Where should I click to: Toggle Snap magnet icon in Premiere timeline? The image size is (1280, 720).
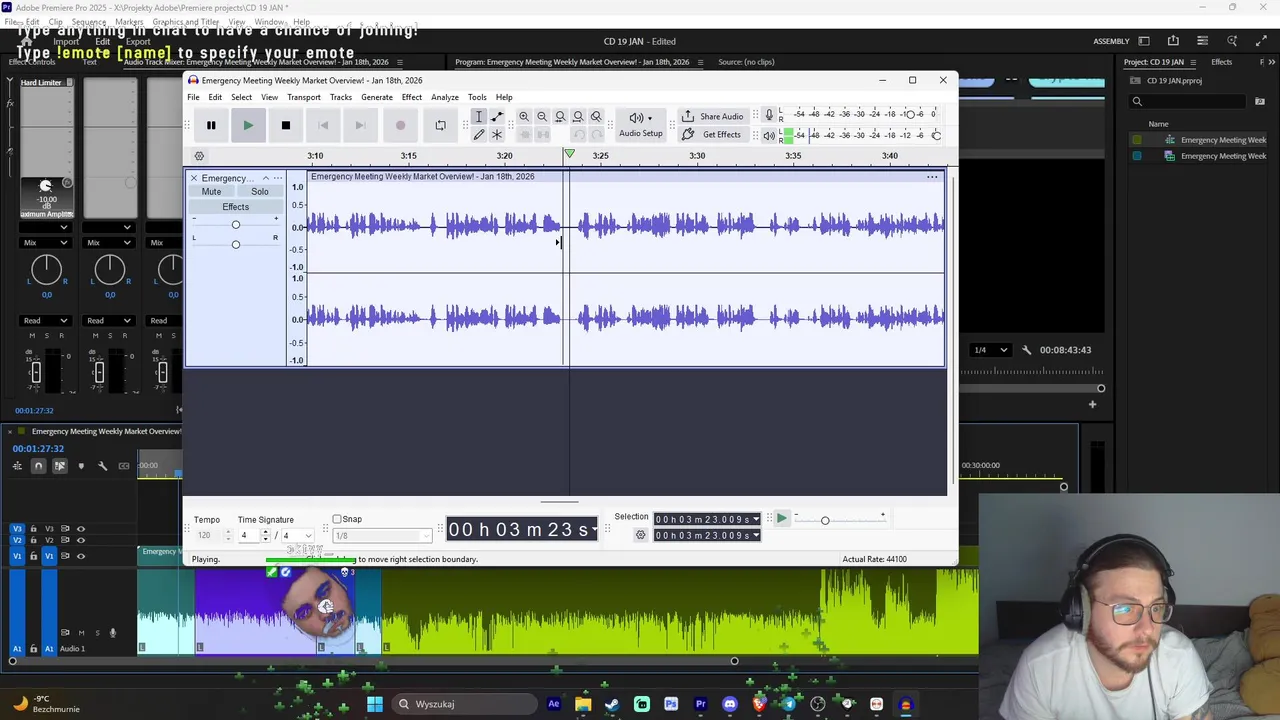coord(38,466)
